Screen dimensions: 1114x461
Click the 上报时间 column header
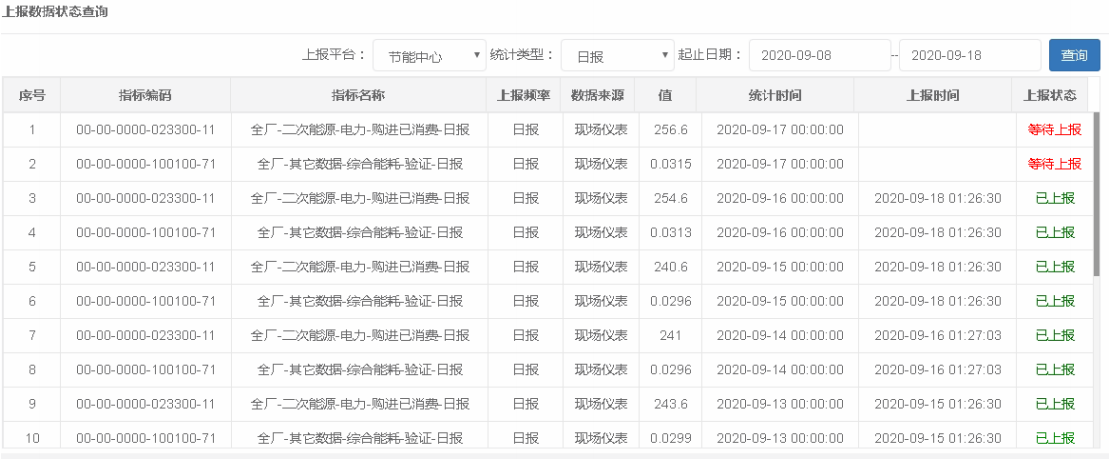pos(933,95)
